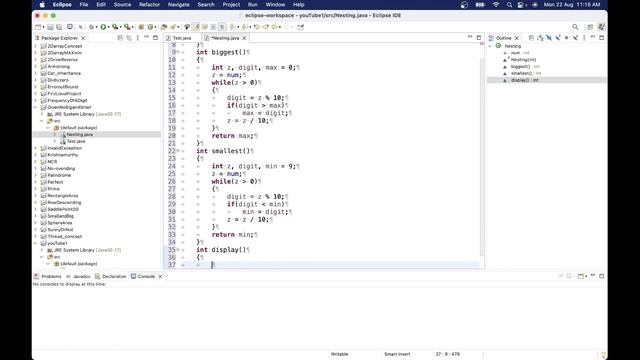Click the Search flashlight toolbar icon

pos(173,27)
